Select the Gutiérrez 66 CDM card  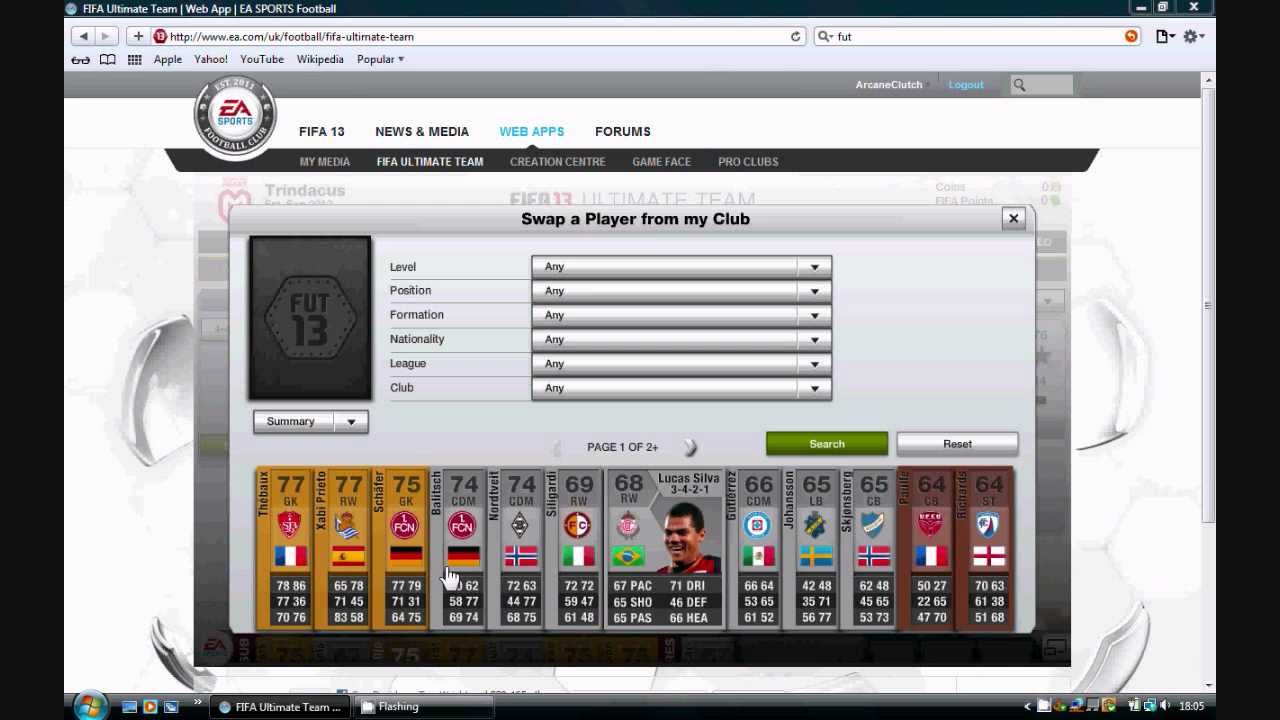754,549
